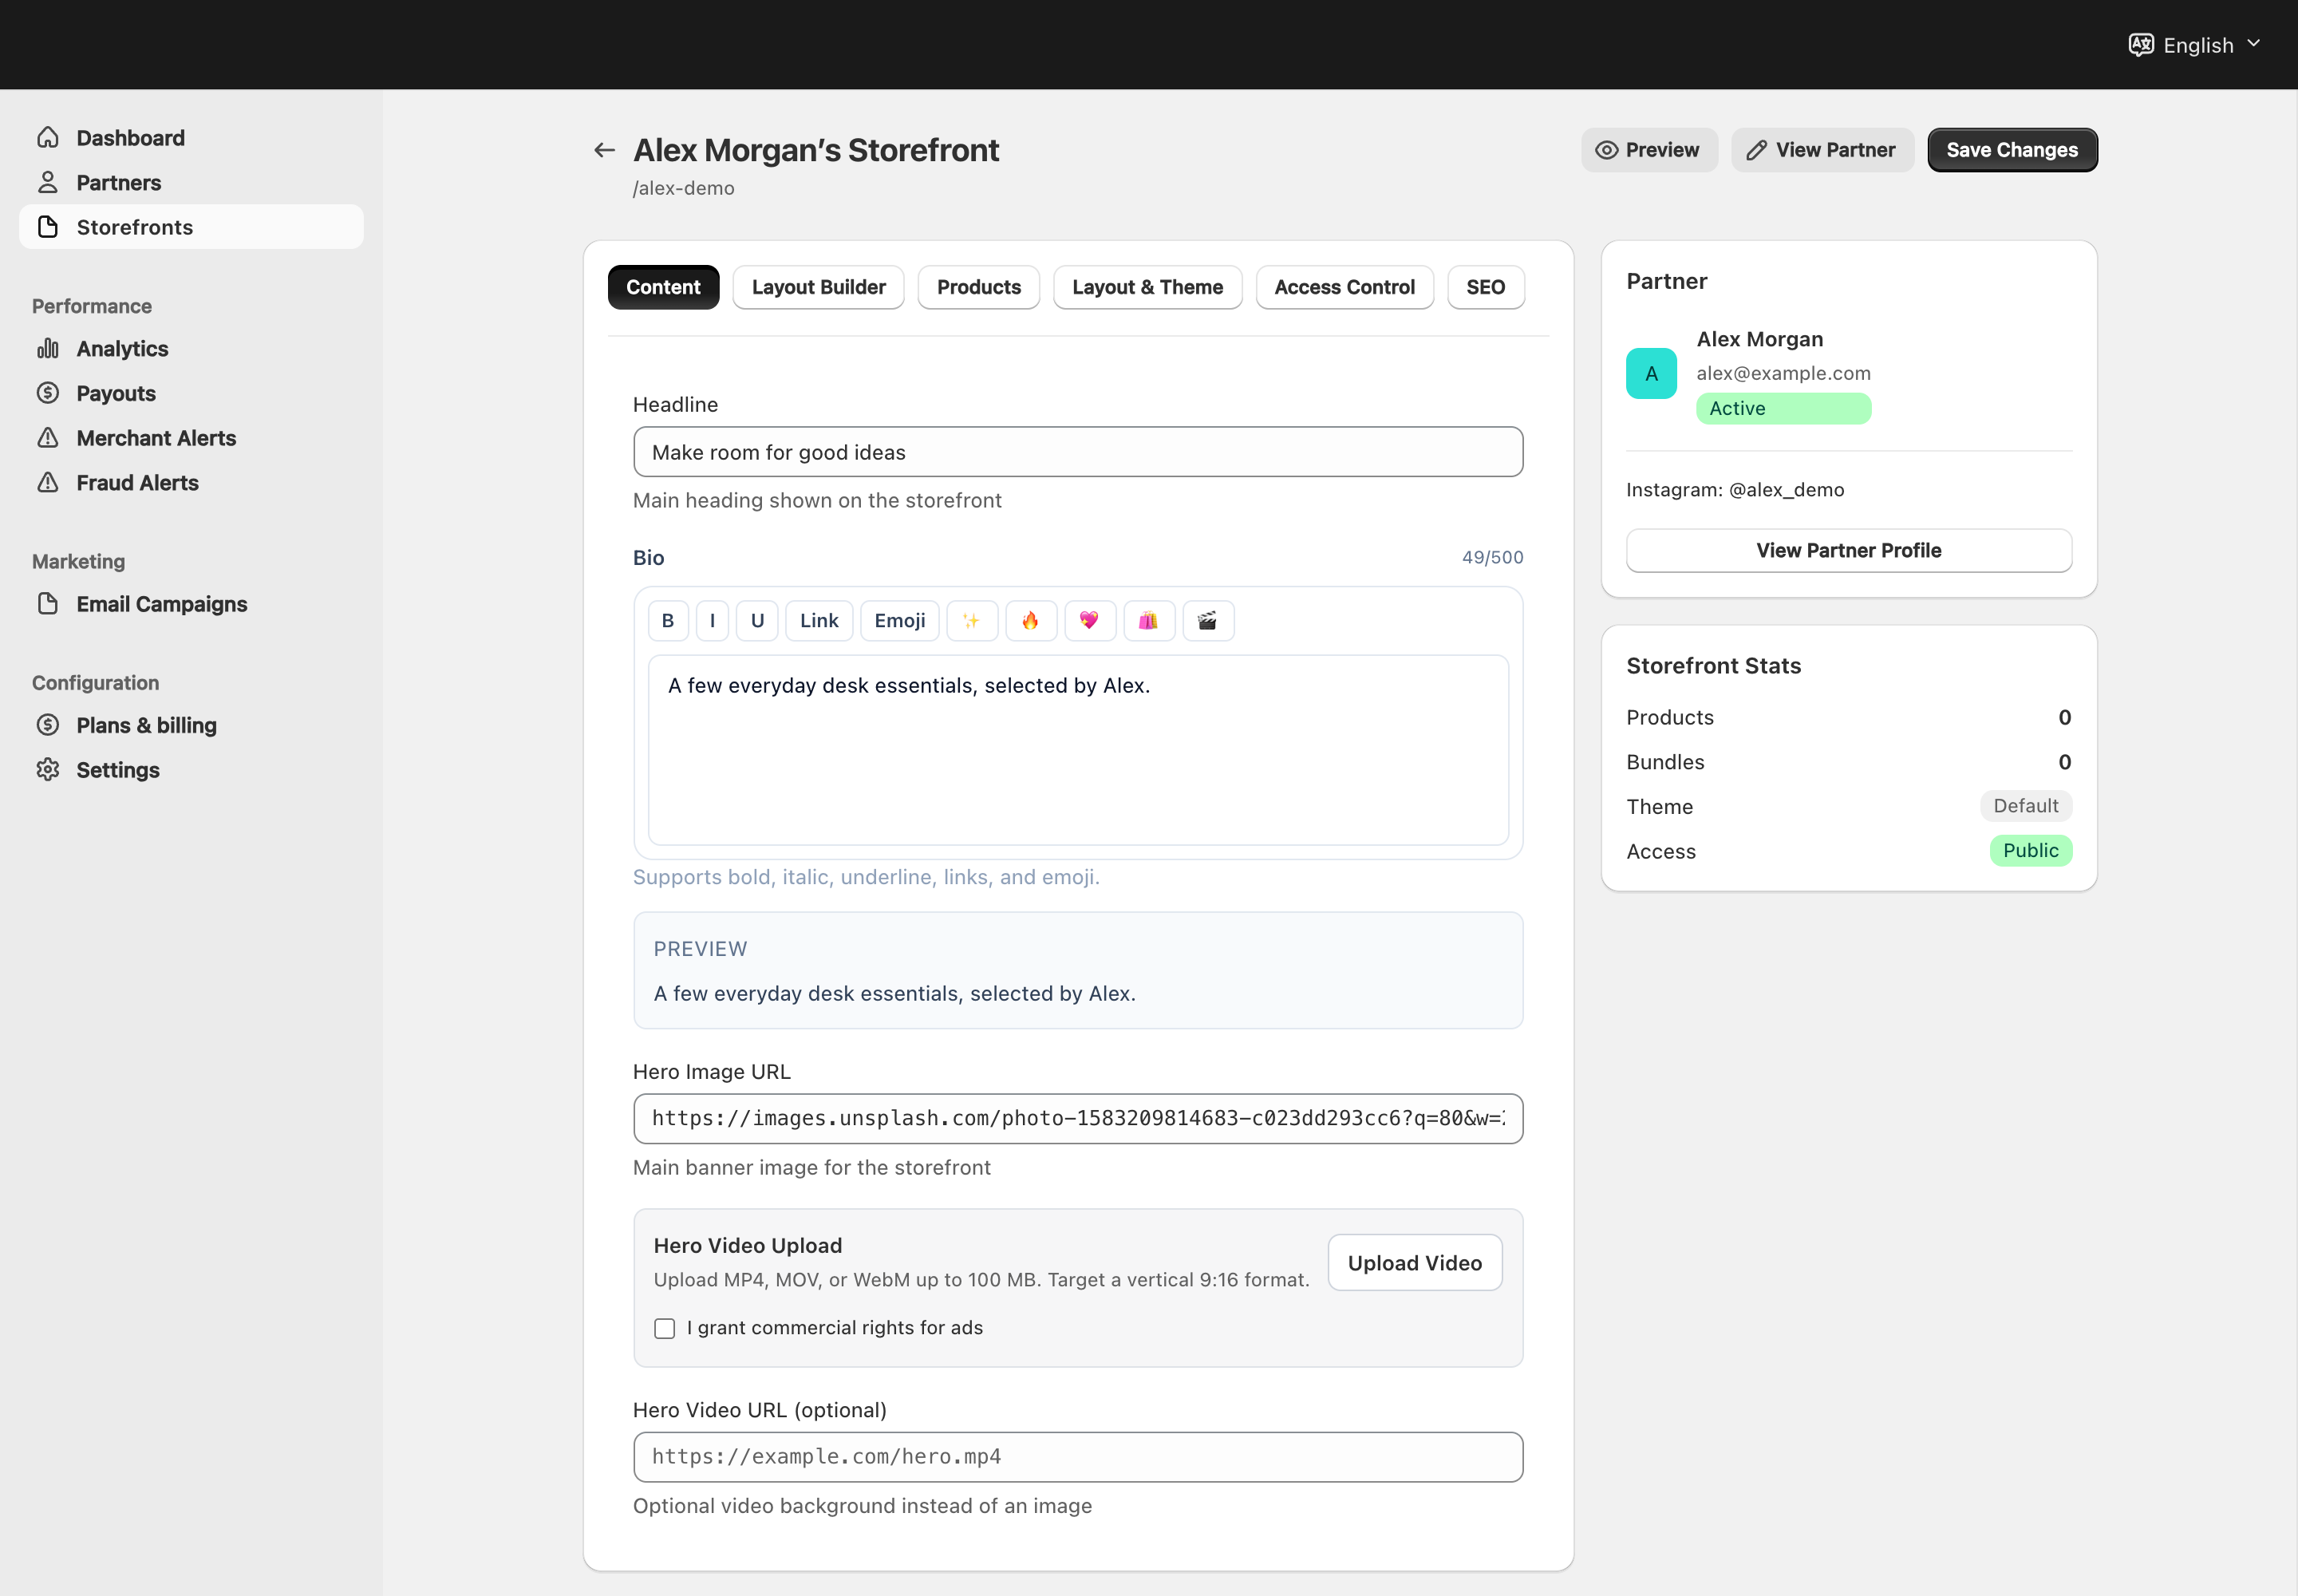Screen dimensions: 2298x1596
Task: Select Storefronts in the sidebar
Action: click(x=191, y=227)
